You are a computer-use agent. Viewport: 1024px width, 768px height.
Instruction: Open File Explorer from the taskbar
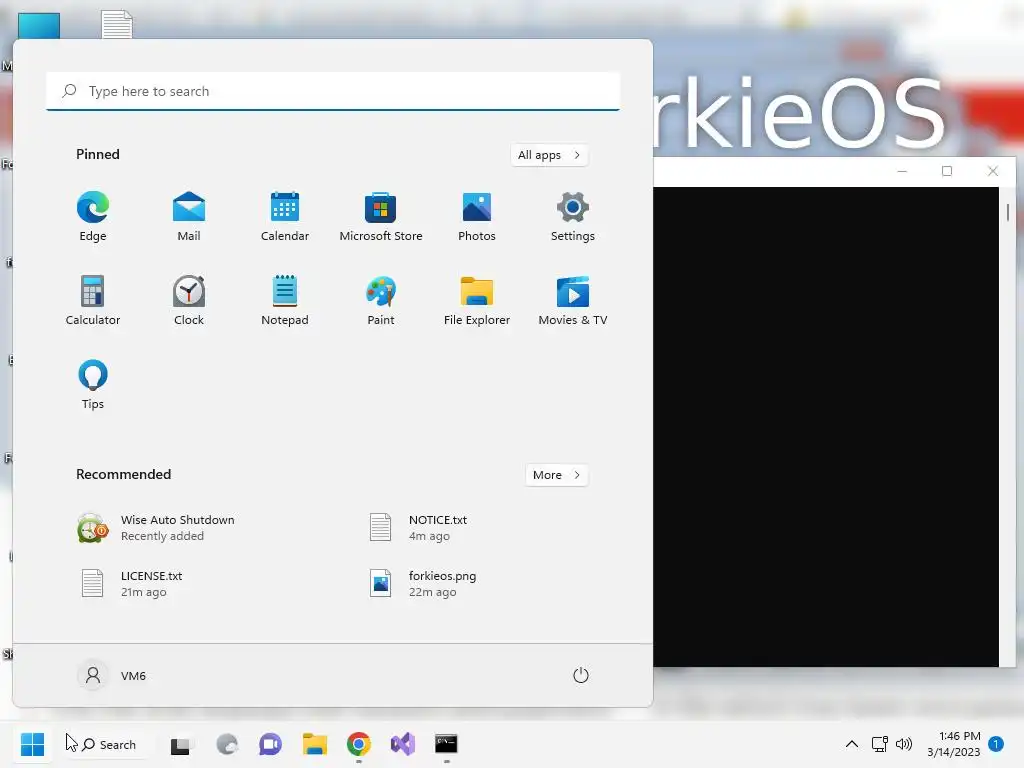coord(315,744)
